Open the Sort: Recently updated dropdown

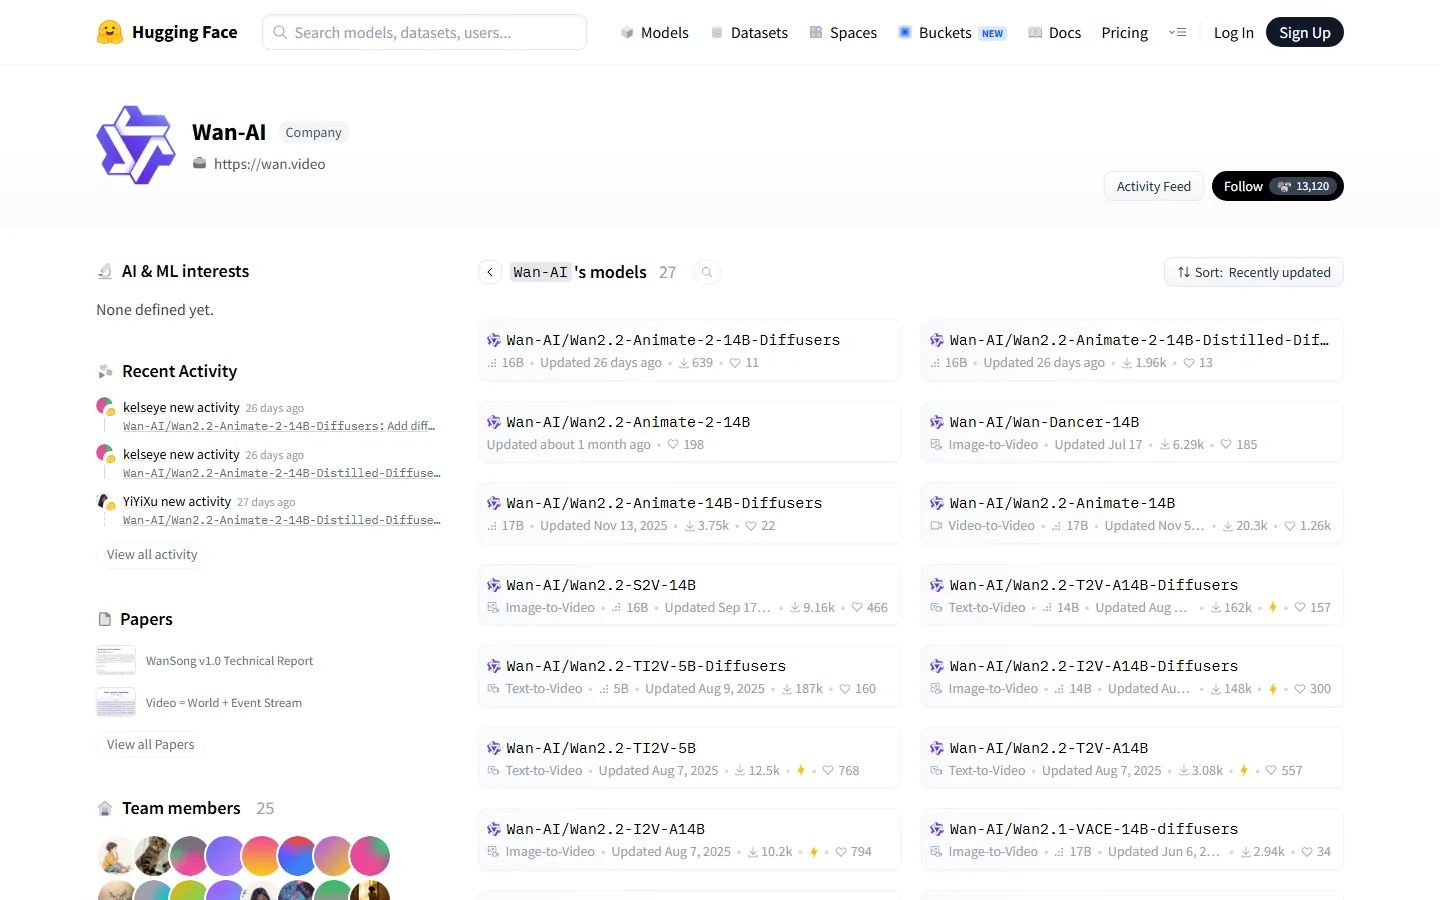(1254, 272)
